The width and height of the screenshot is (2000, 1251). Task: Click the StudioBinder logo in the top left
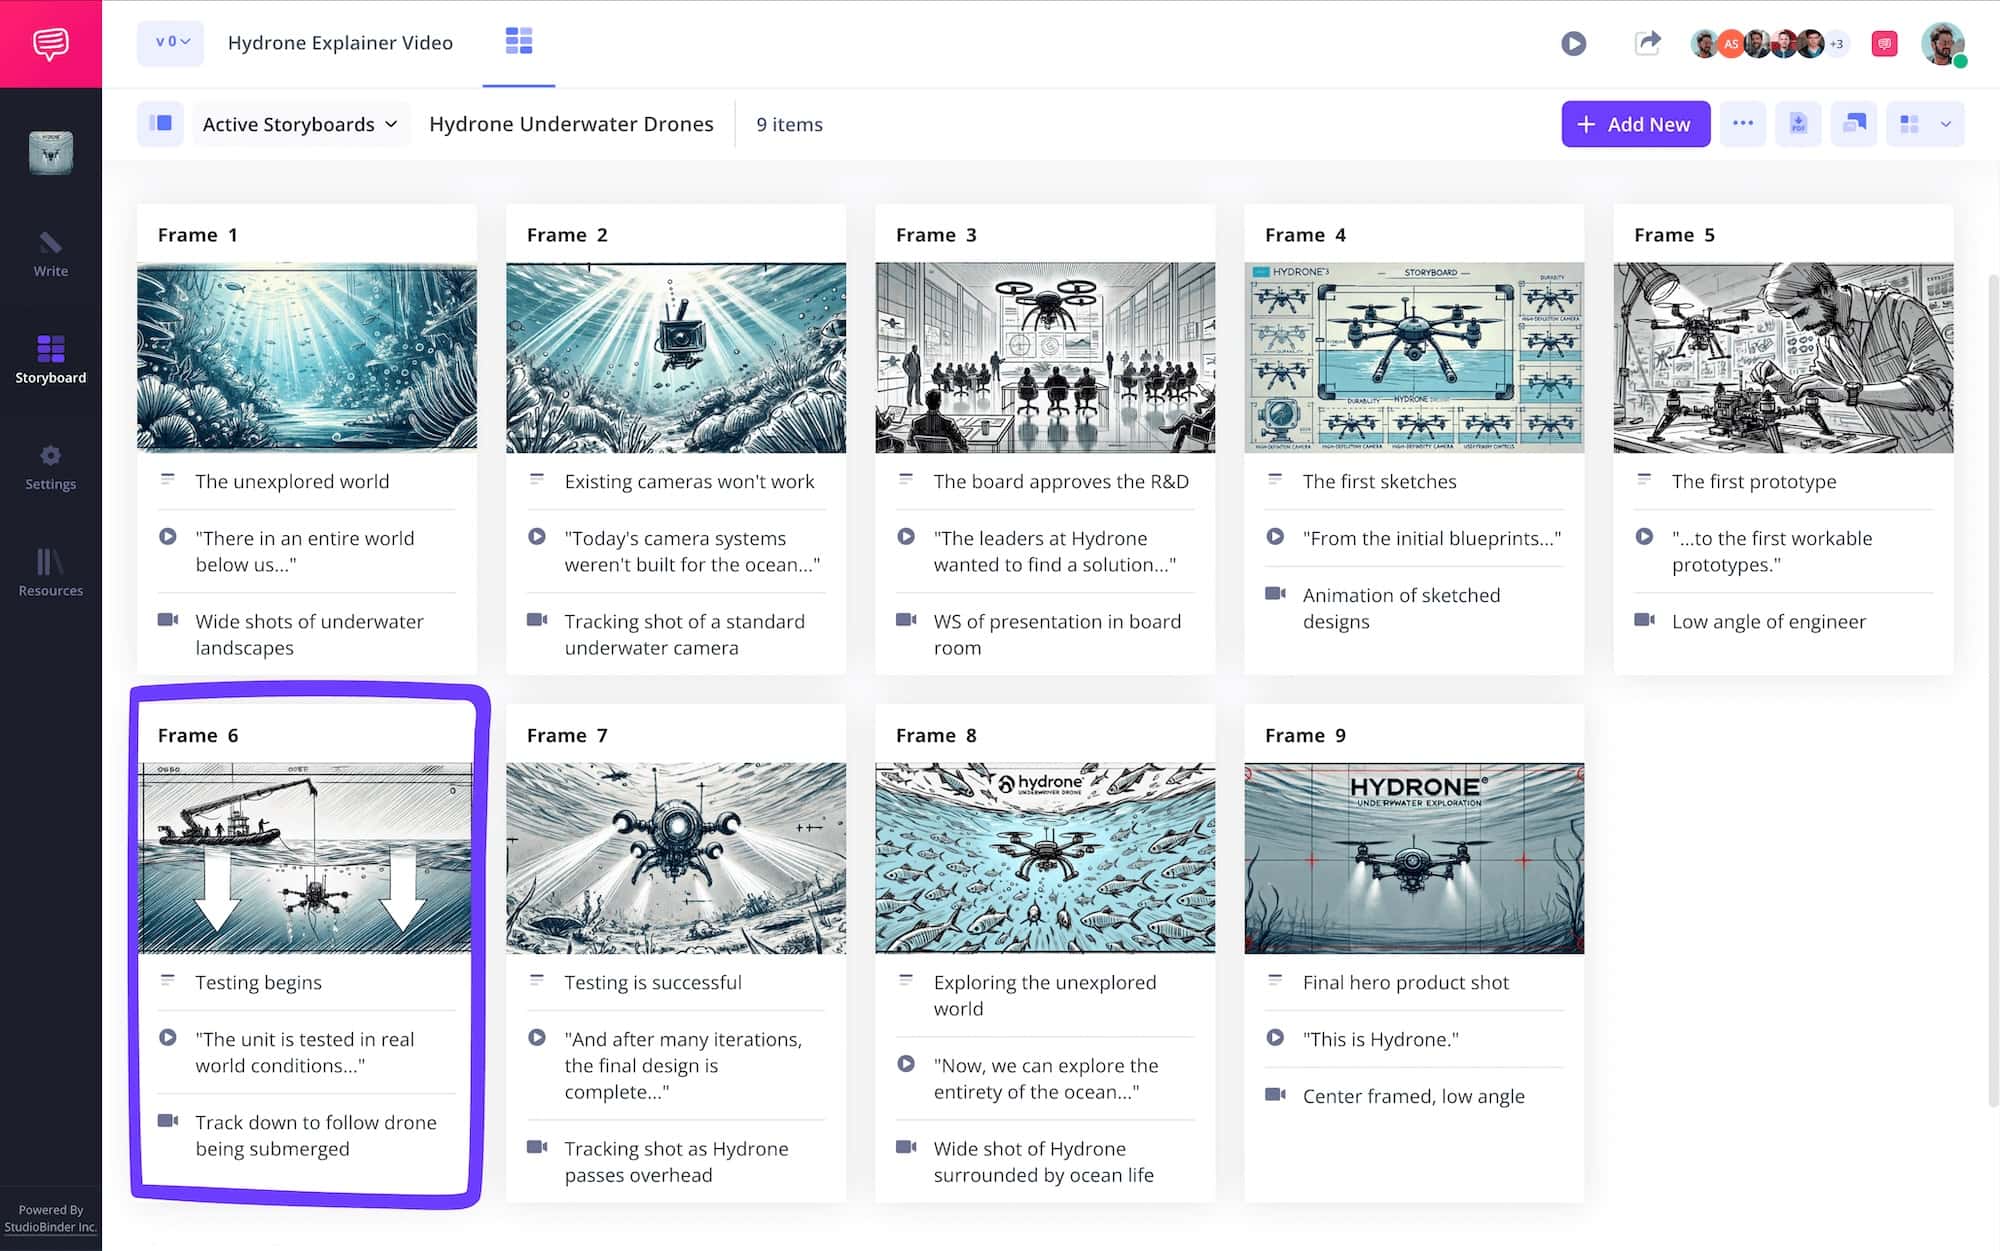(50, 42)
